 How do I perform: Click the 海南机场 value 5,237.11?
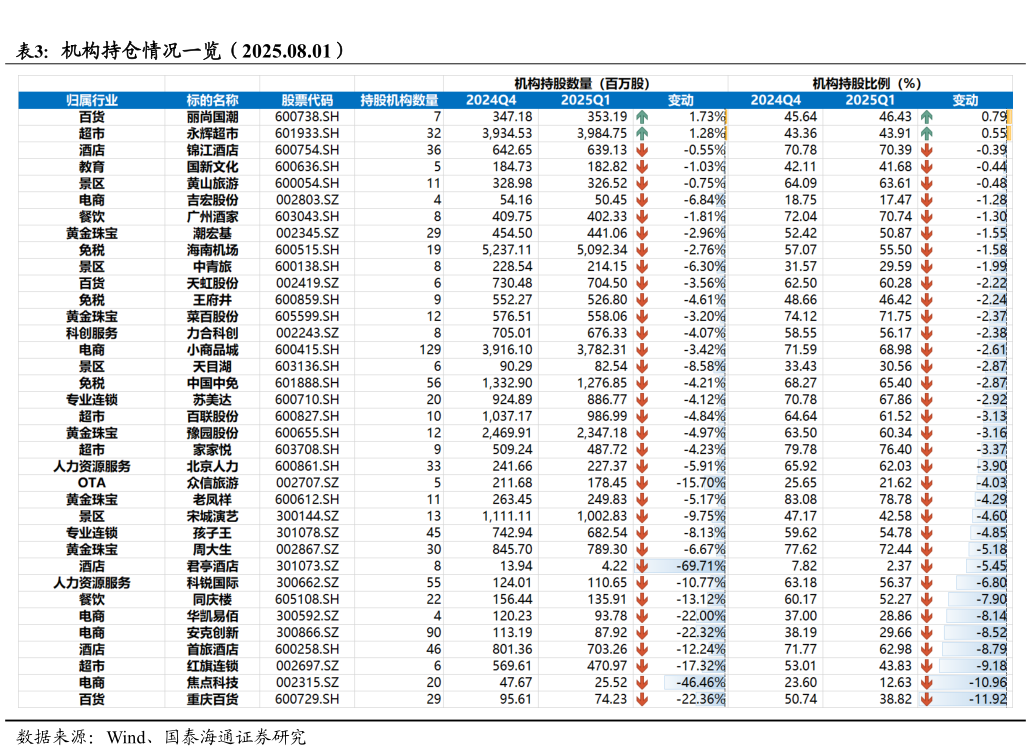506,250
